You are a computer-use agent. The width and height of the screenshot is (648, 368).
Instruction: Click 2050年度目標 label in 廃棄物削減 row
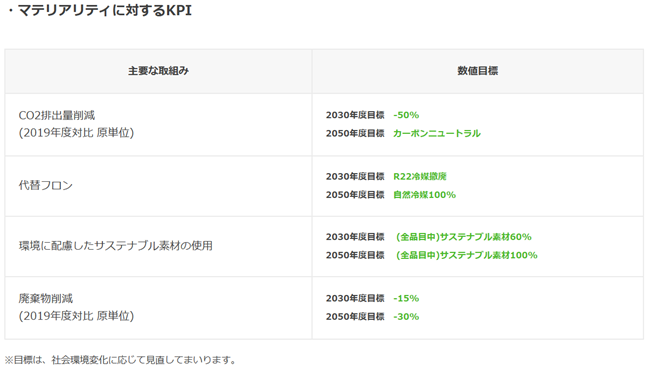click(x=355, y=316)
